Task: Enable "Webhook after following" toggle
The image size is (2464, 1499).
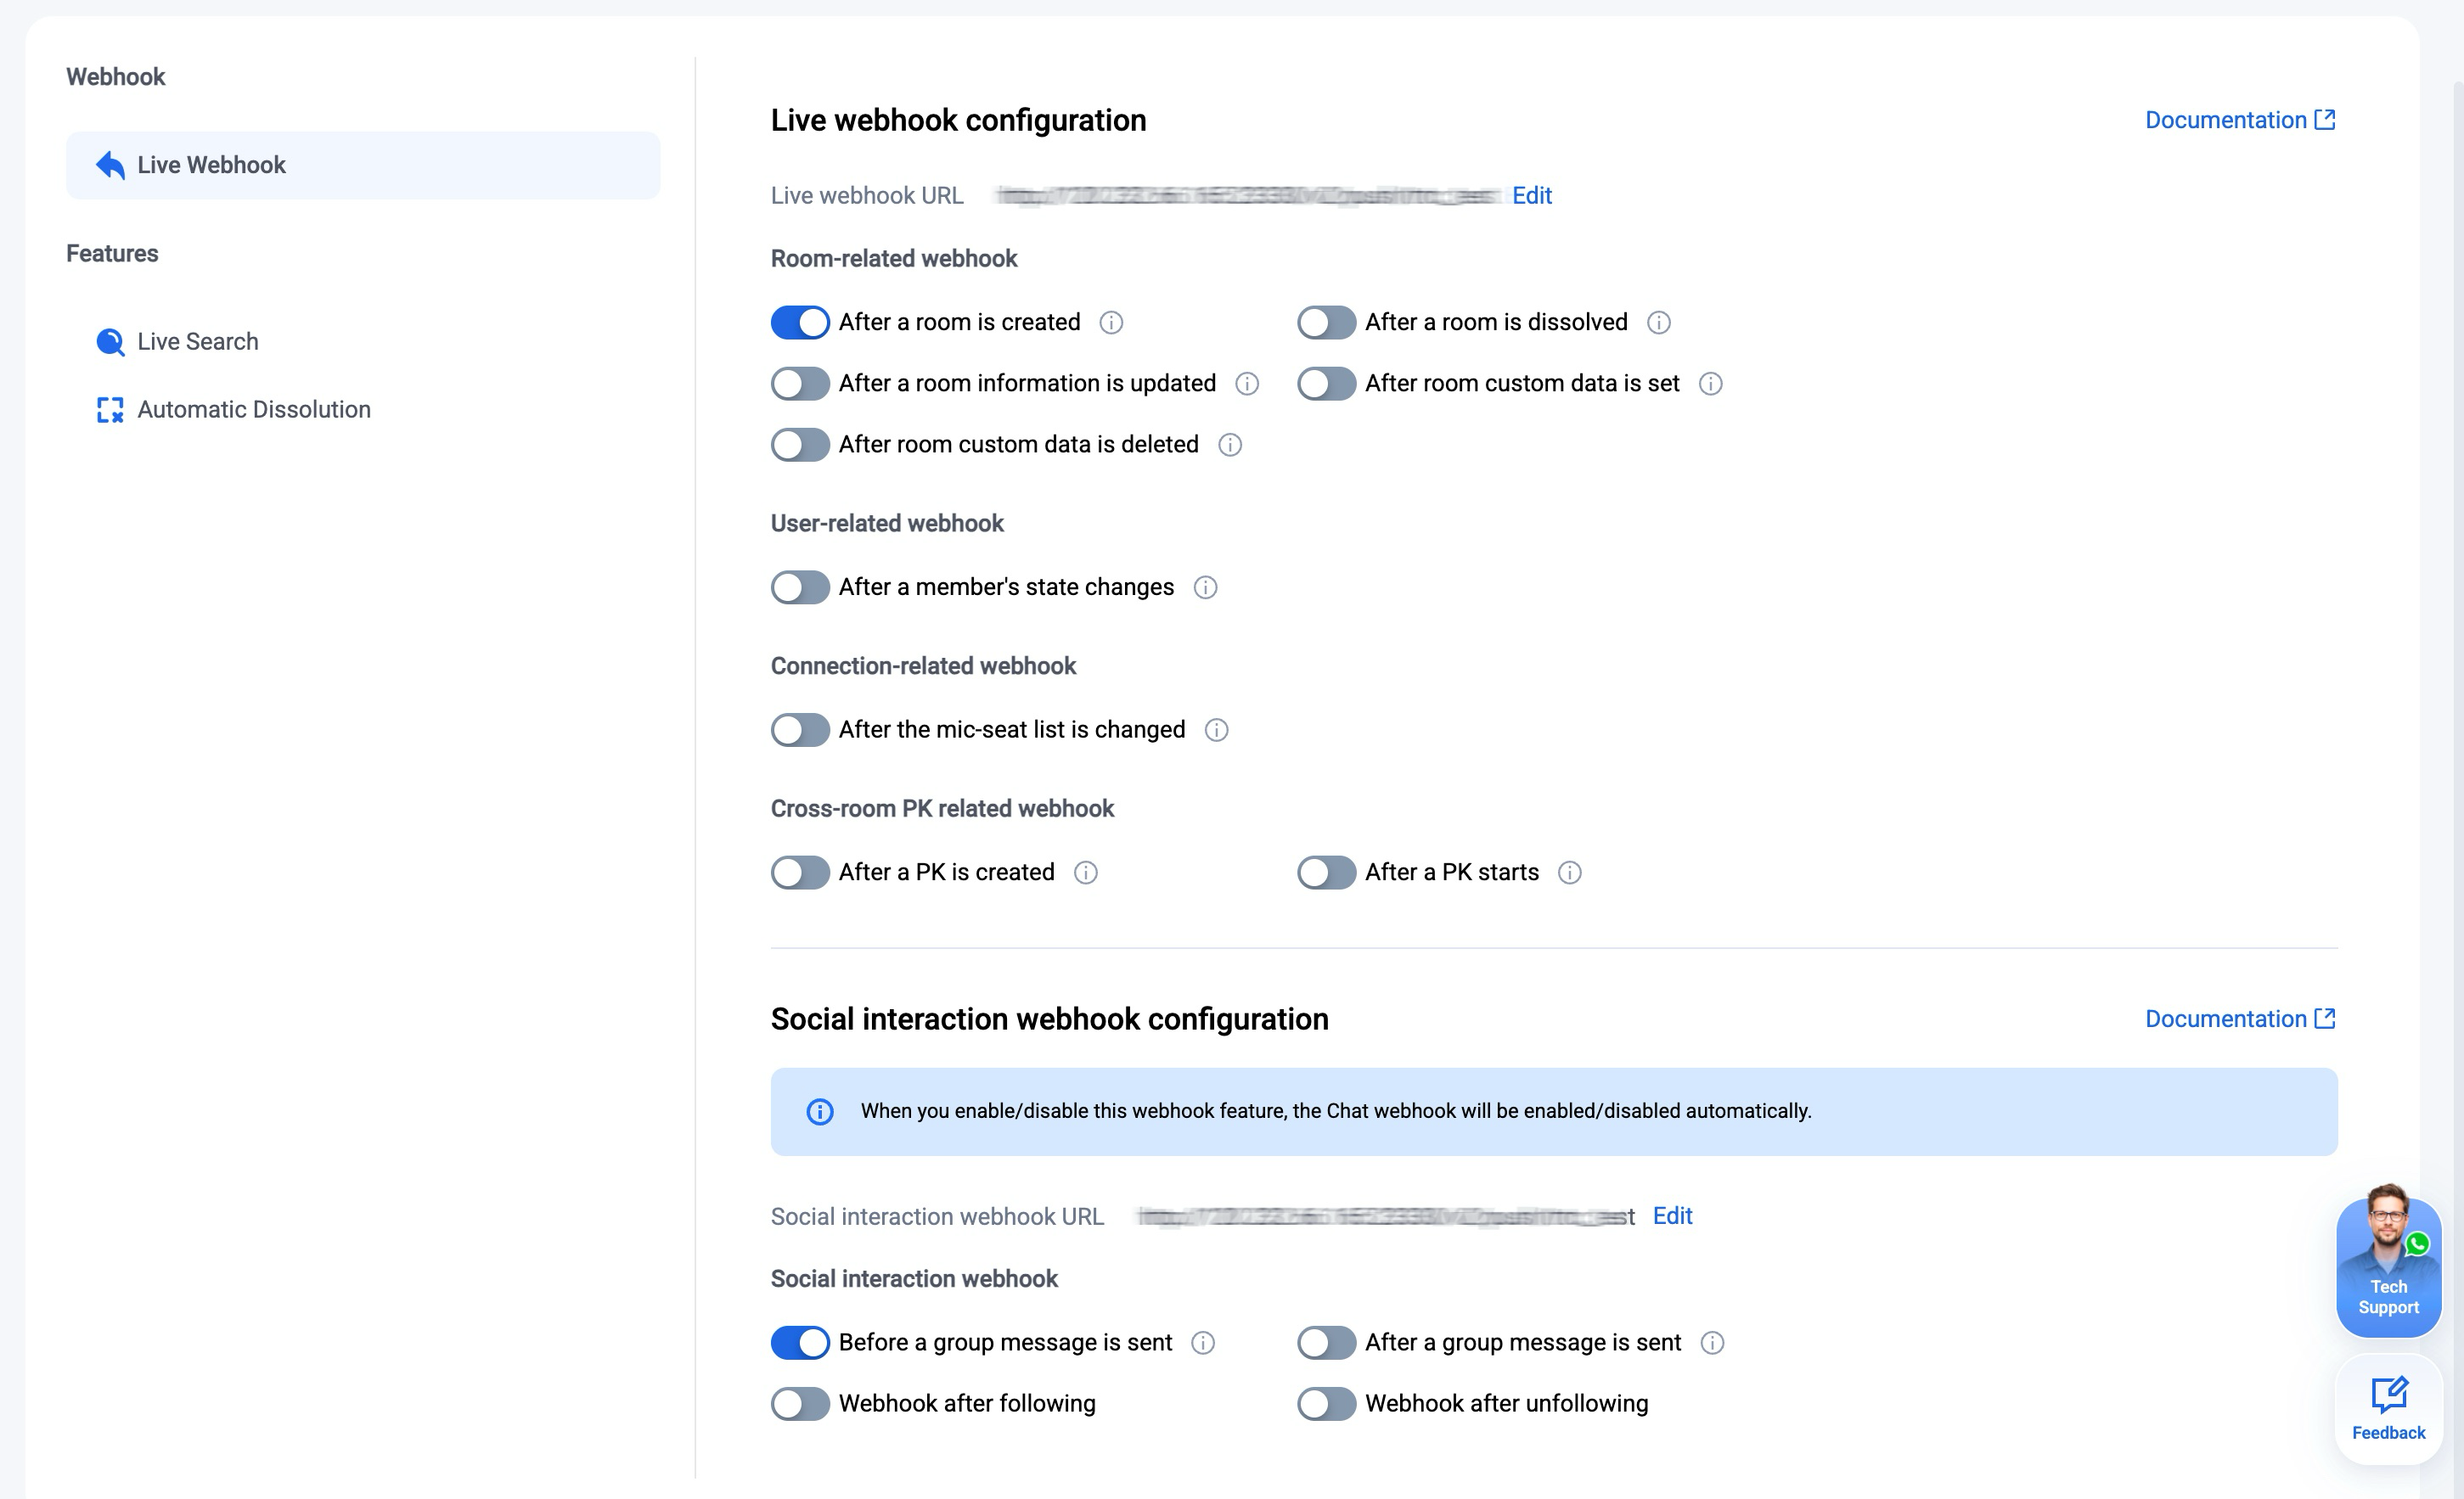Action: (800, 1404)
